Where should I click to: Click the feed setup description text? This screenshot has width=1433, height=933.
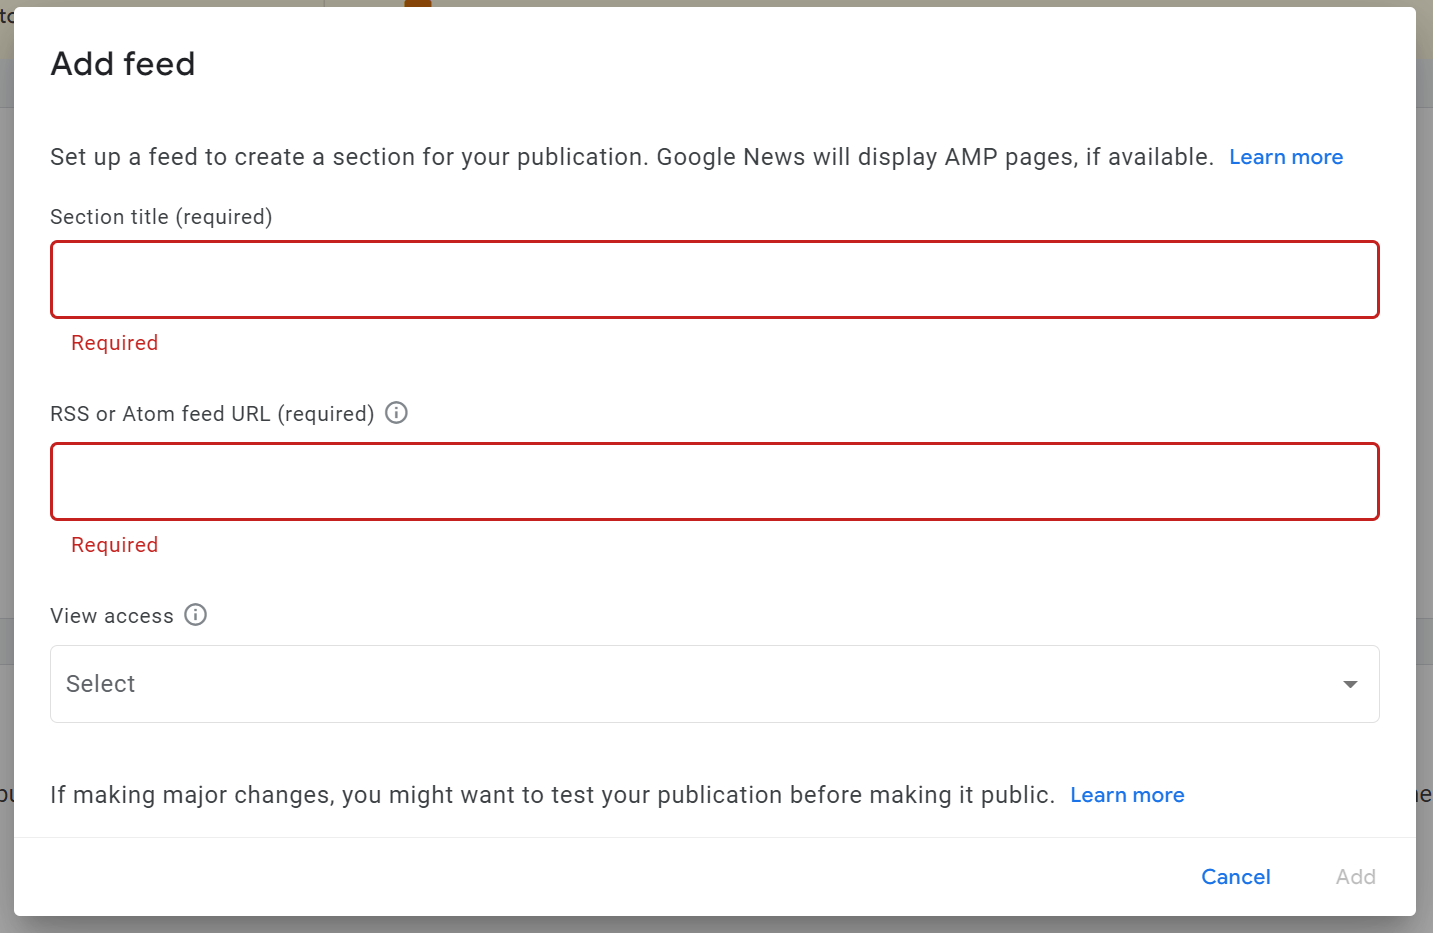click(630, 157)
